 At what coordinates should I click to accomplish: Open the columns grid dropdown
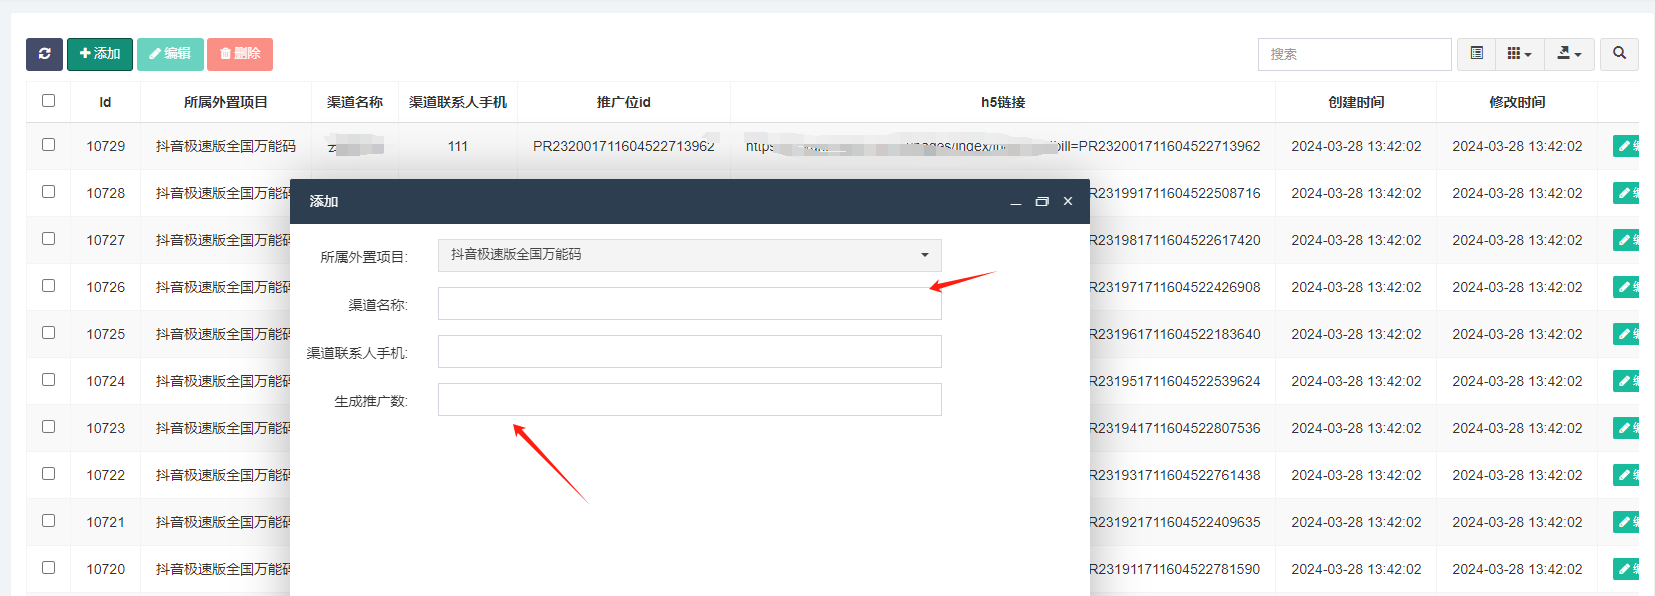(1520, 54)
